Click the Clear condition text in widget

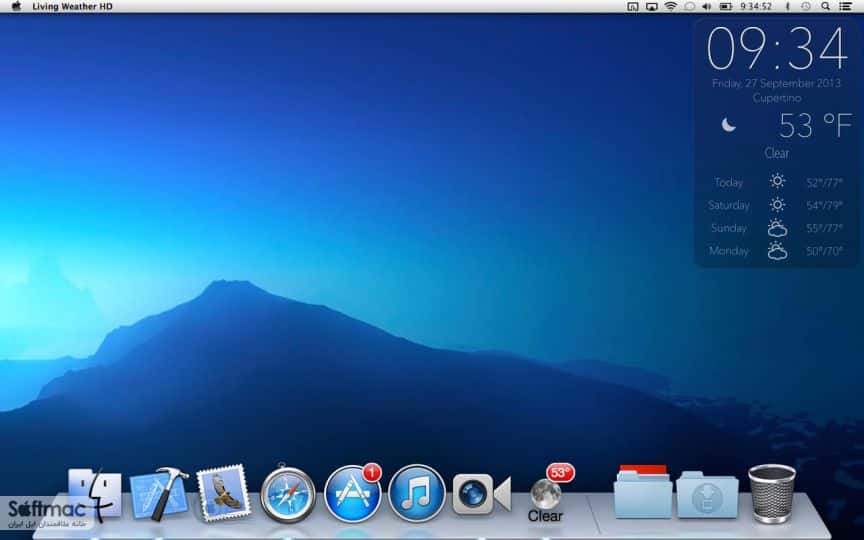coord(776,153)
